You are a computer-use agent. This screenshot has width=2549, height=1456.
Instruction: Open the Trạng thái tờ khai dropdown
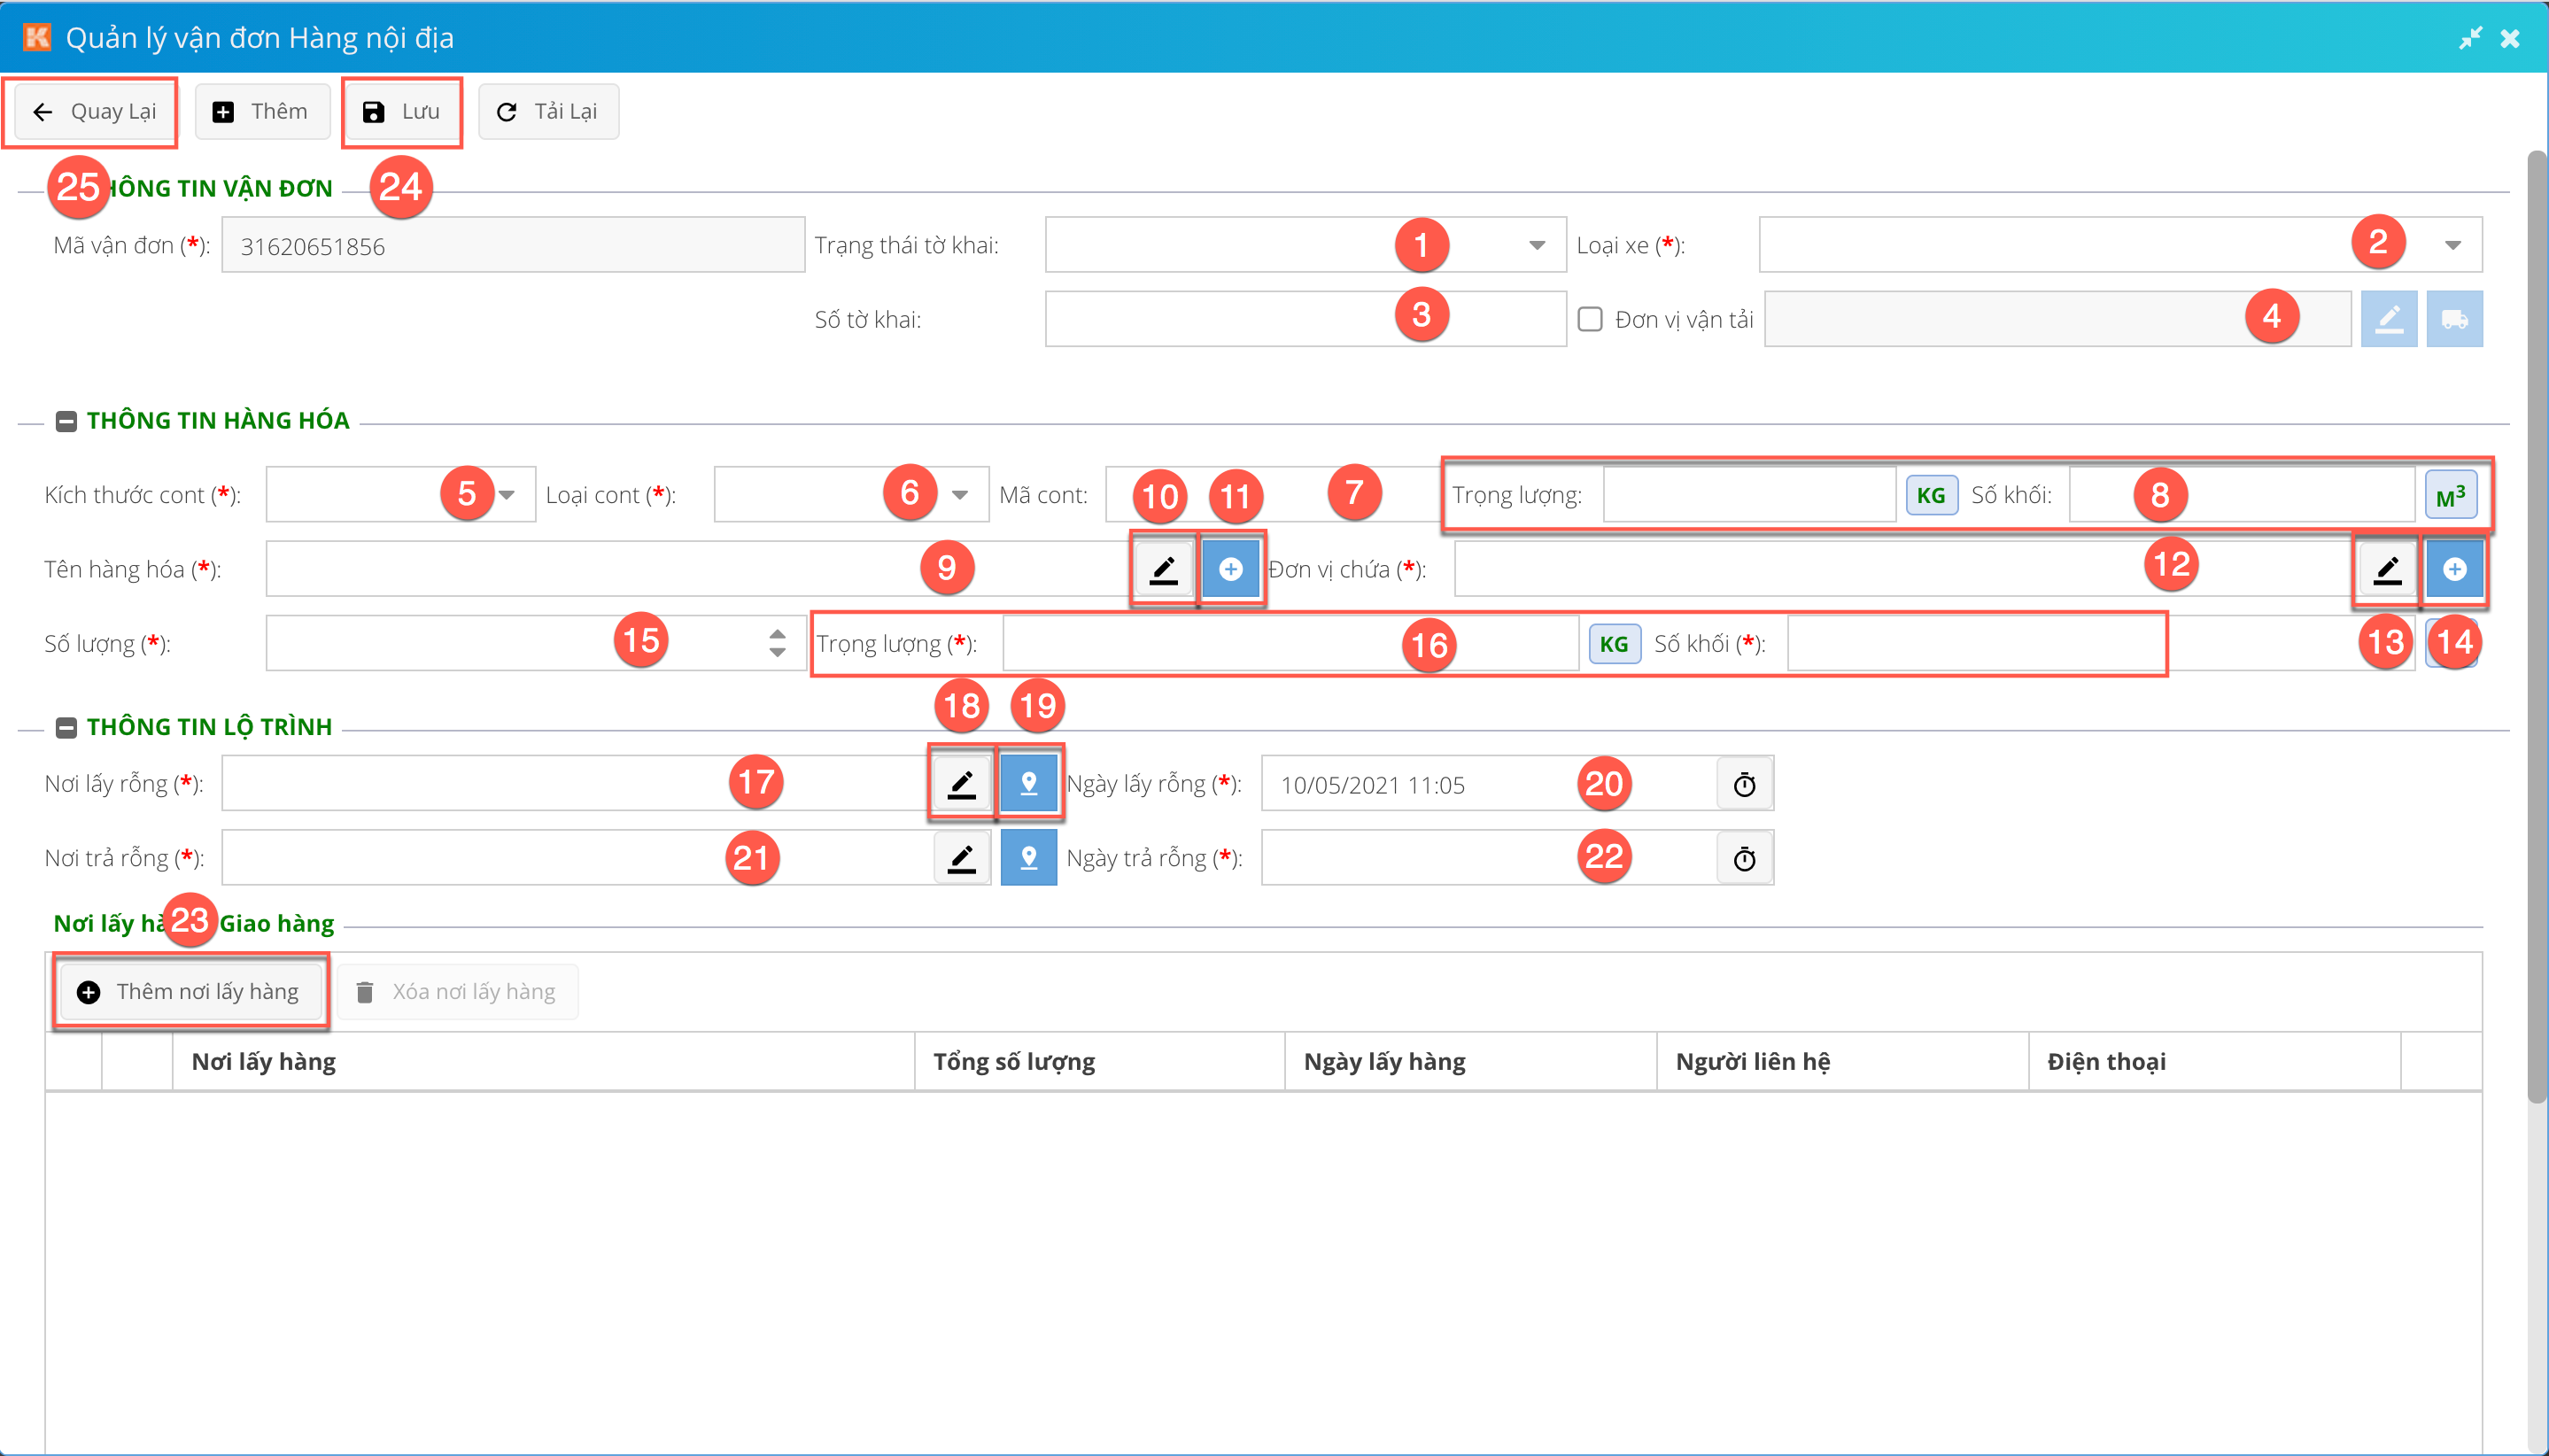pyautogui.click(x=1536, y=245)
